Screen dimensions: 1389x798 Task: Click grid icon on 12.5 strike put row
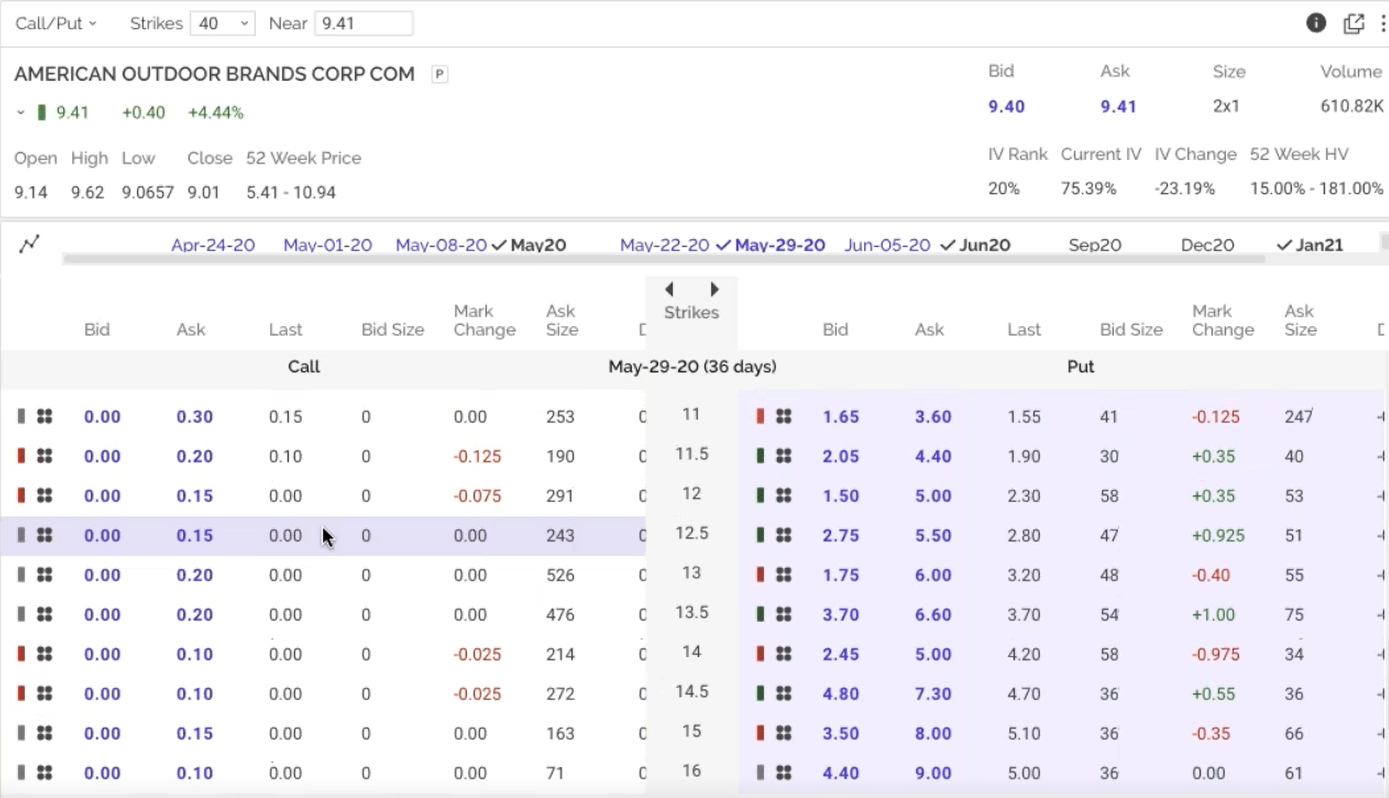[x=783, y=535]
